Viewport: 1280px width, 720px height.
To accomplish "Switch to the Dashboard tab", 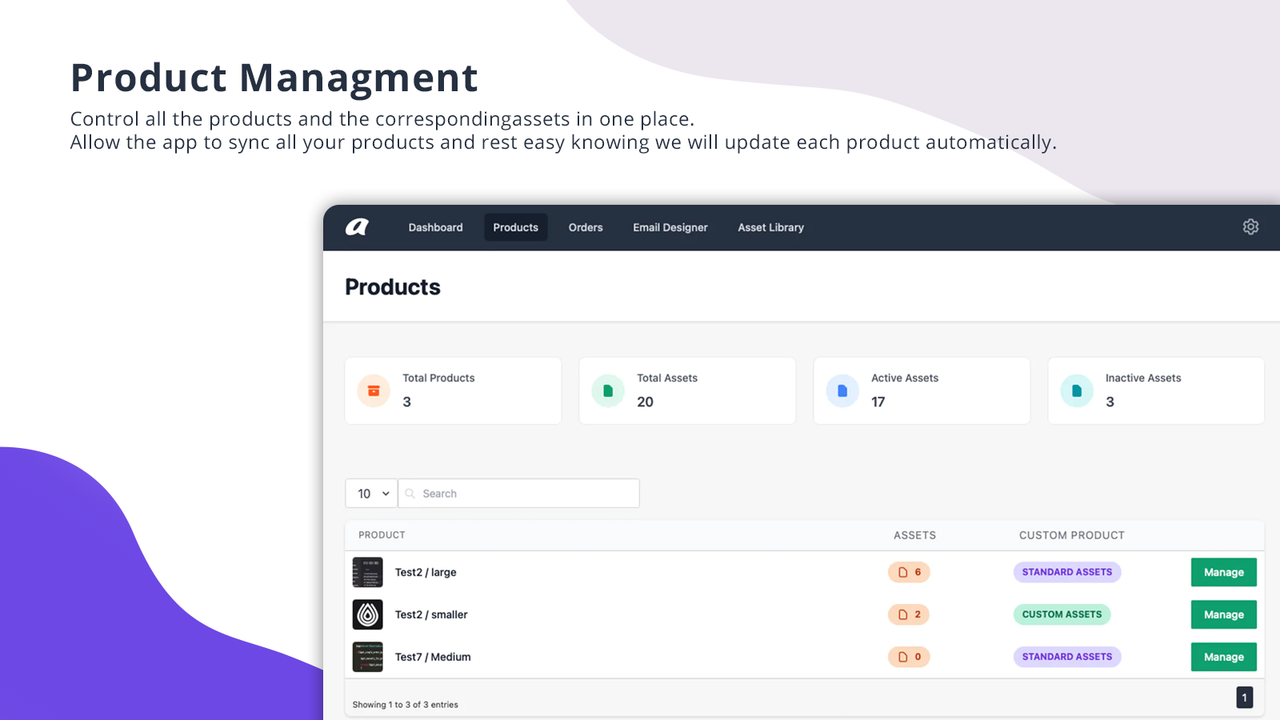I will pyautogui.click(x=435, y=228).
